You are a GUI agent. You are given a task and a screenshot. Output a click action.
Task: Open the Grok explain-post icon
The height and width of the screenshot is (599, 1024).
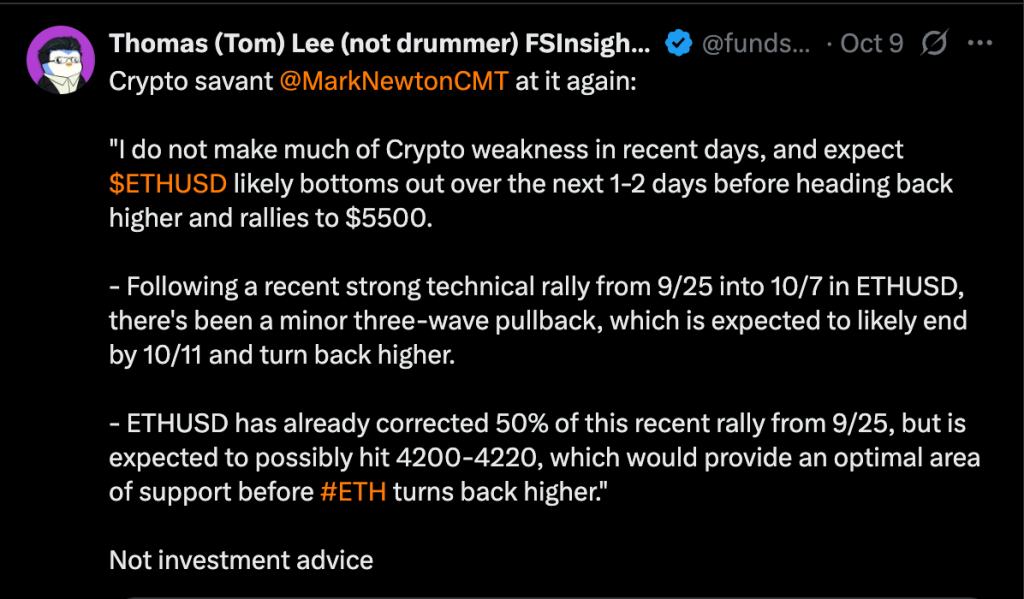[x=935, y=44]
